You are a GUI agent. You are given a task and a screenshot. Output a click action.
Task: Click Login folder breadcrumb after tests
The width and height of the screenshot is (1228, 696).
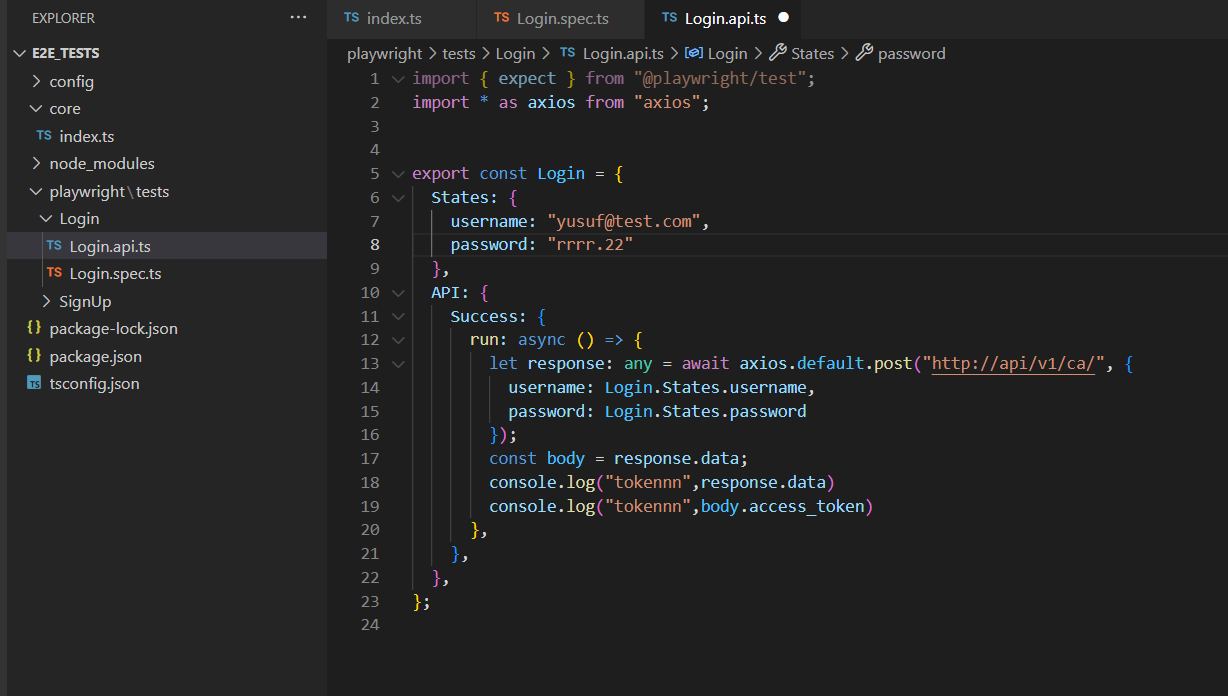coord(515,53)
